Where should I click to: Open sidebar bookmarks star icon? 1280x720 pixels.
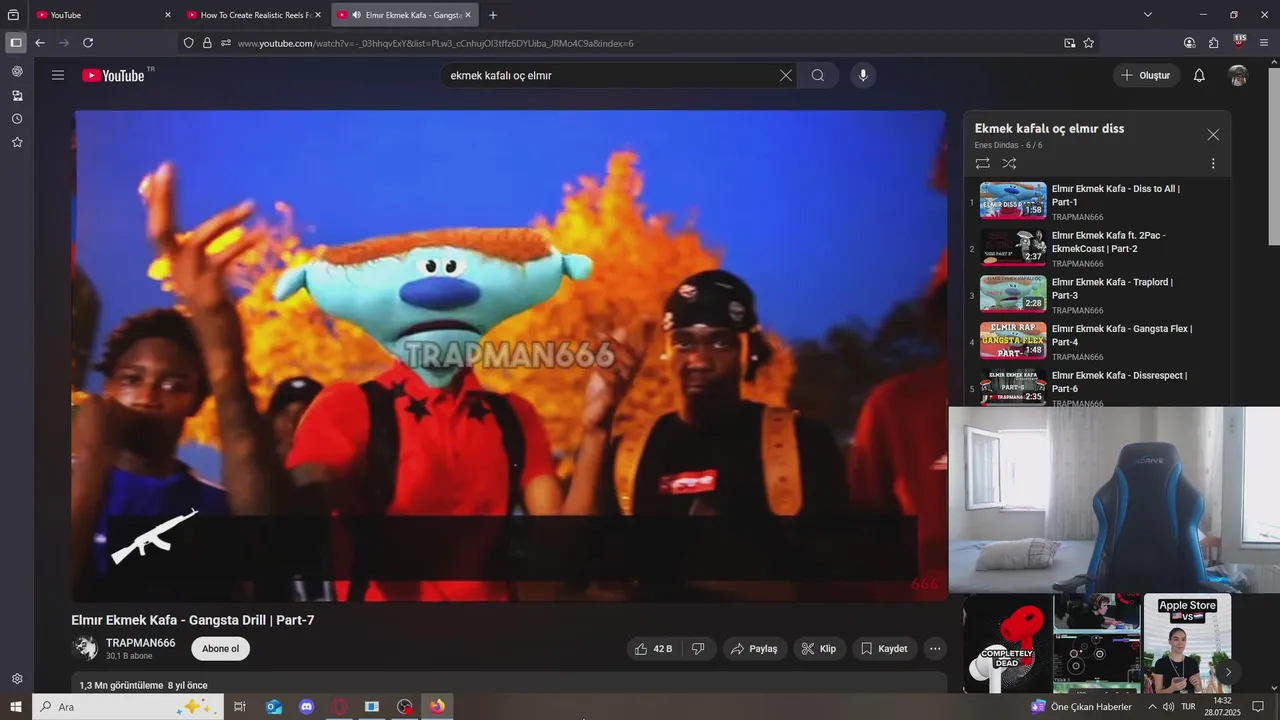17,143
